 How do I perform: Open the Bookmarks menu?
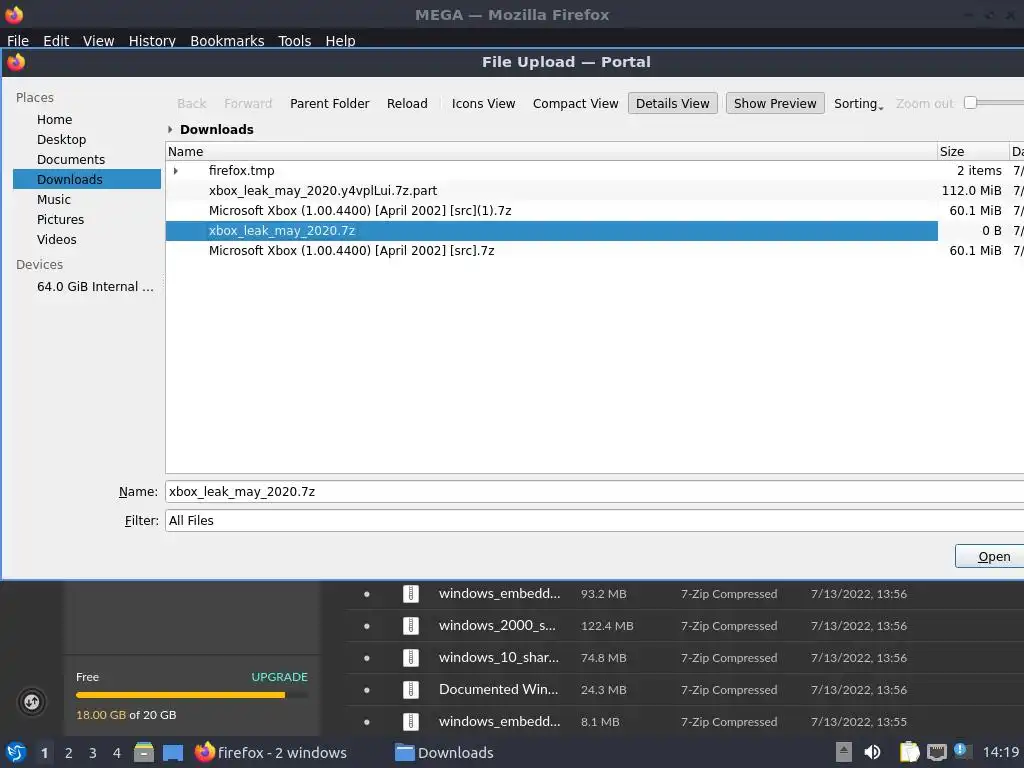(x=227, y=40)
